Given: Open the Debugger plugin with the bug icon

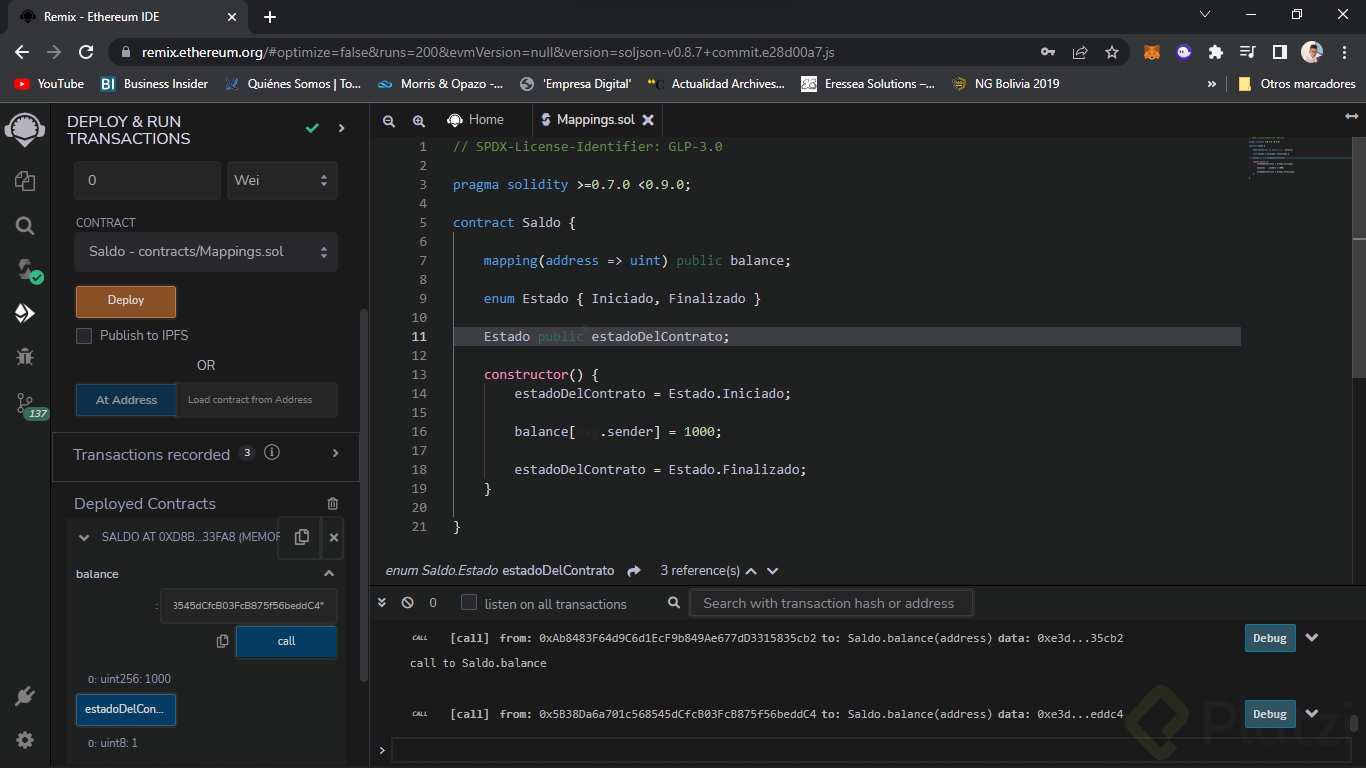Looking at the screenshot, I should point(25,357).
